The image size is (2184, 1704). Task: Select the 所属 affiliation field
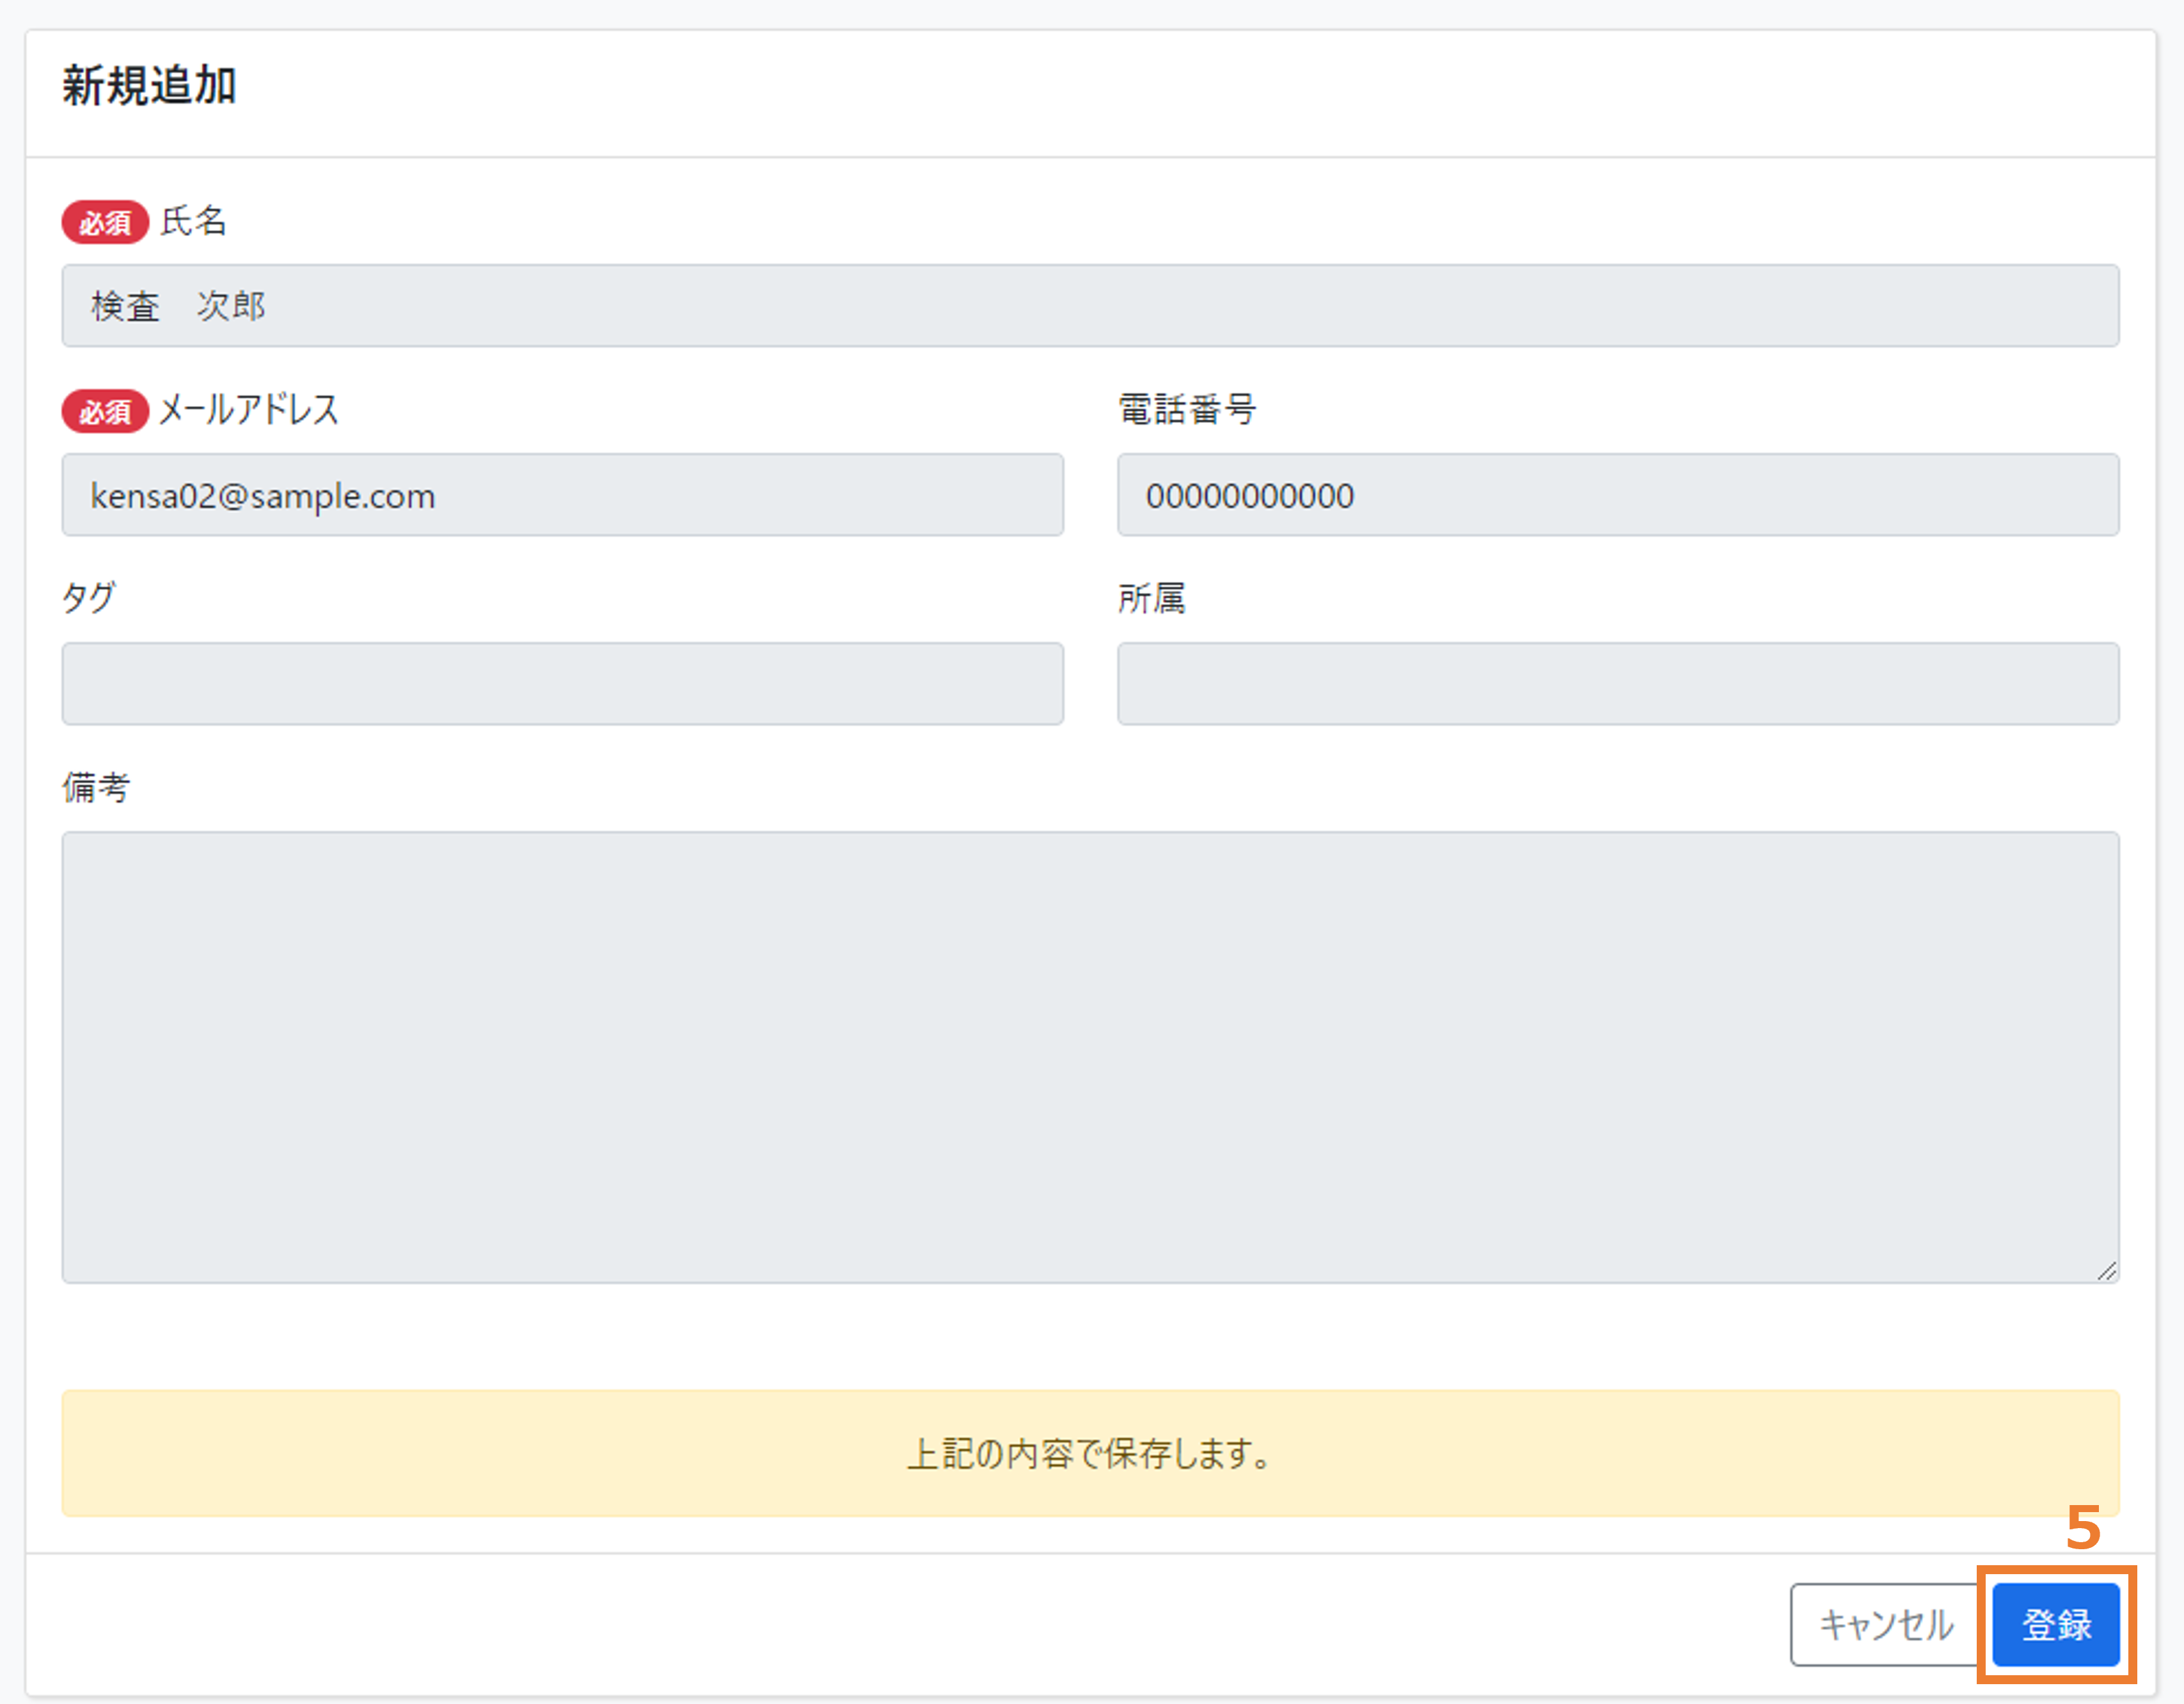(1617, 684)
